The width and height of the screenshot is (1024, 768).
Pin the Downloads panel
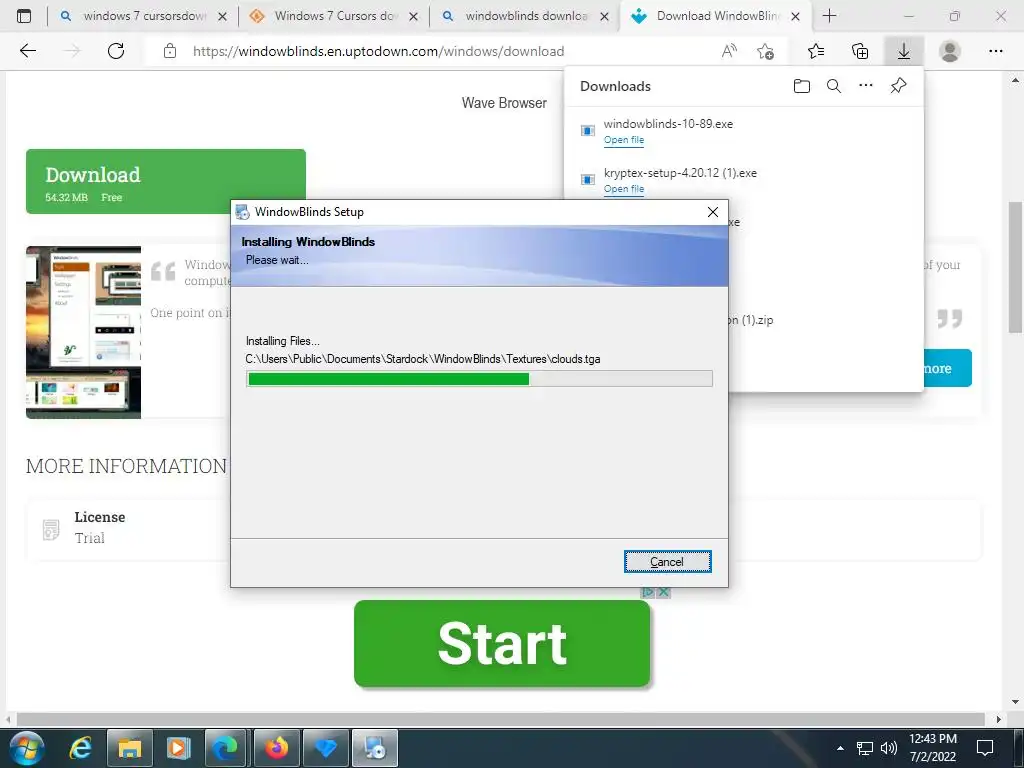pyautogui.click(x=899, y=86)
